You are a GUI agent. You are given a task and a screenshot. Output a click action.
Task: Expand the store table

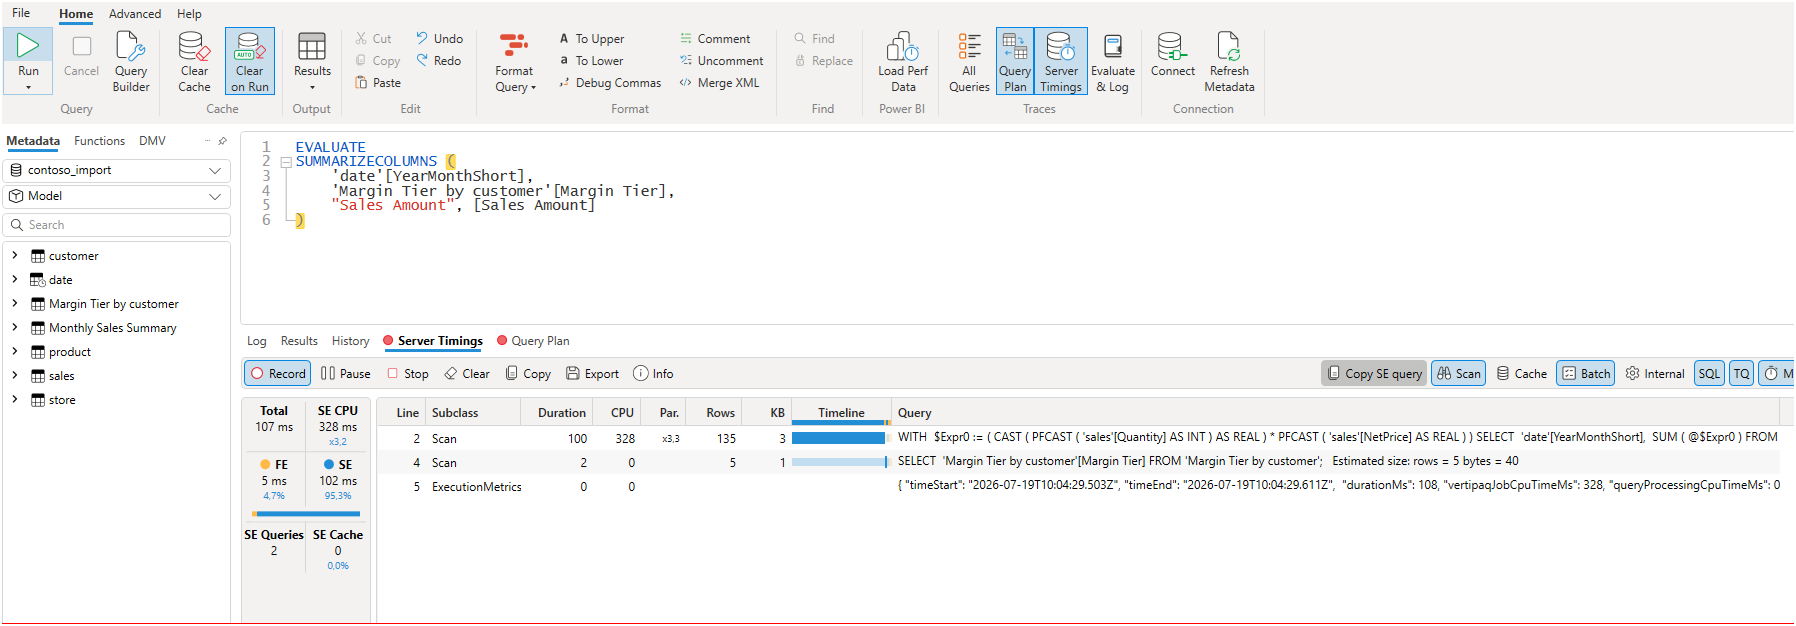[15, 400]
